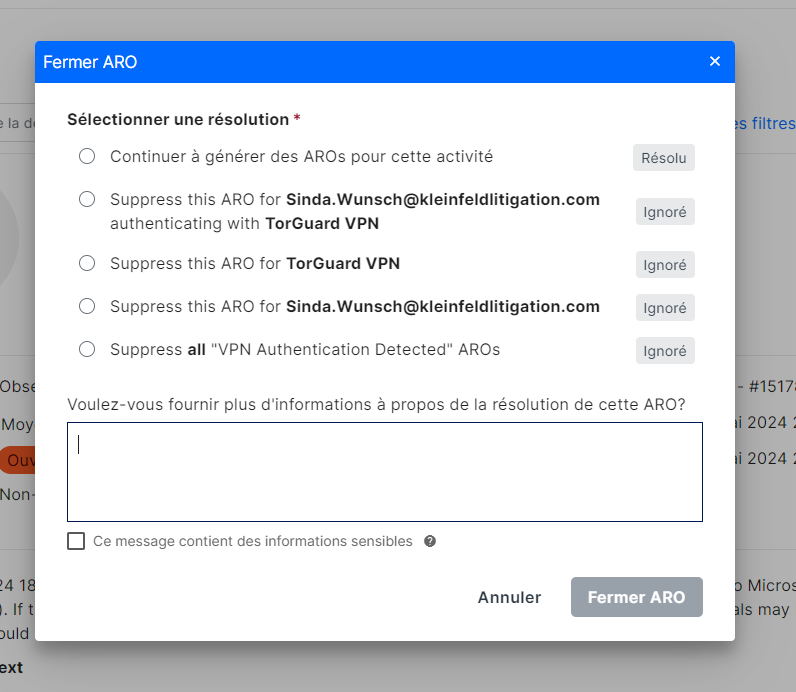Confirm with the grey Fermer ARO button

[637, 597]
